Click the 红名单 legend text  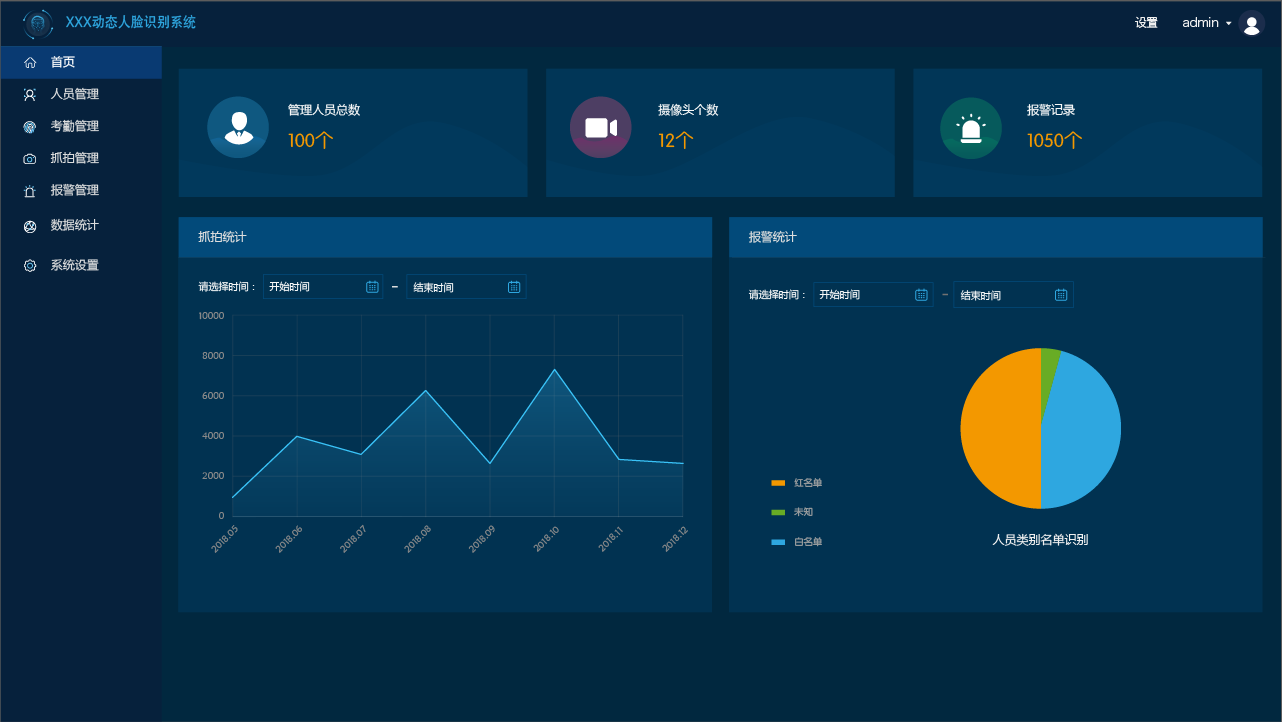point(808,483)
